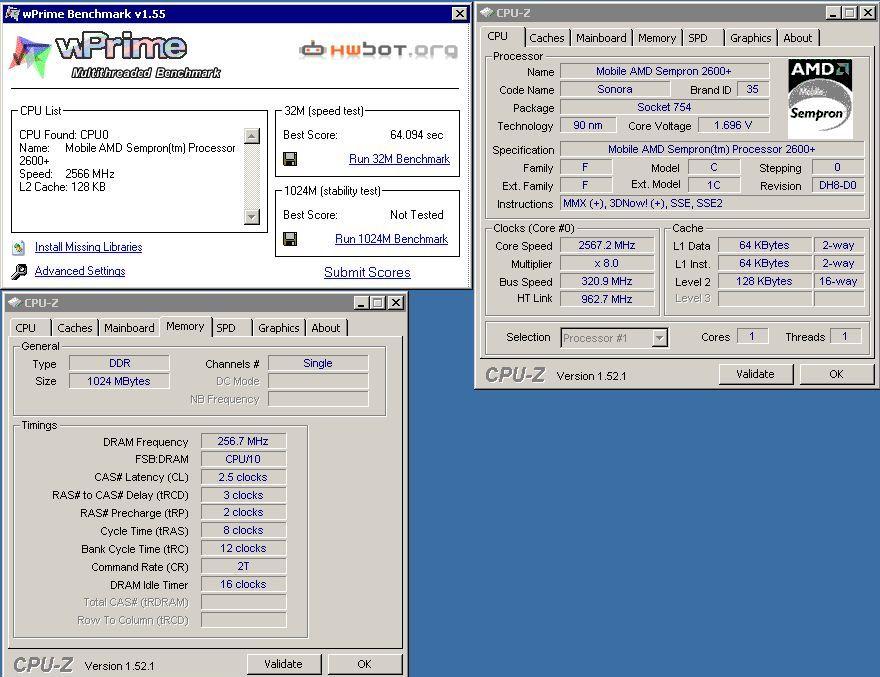Click the Core Speed value 2567.2 MHz
880x677 pixels.
[x=607, y=245]
